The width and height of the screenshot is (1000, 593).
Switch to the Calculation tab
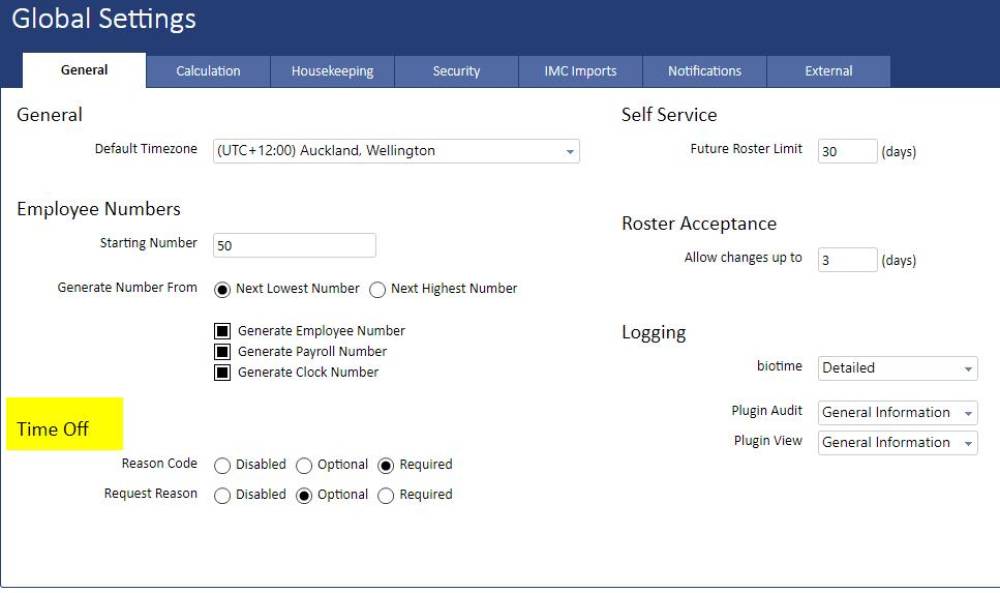[x=208, y=71]
